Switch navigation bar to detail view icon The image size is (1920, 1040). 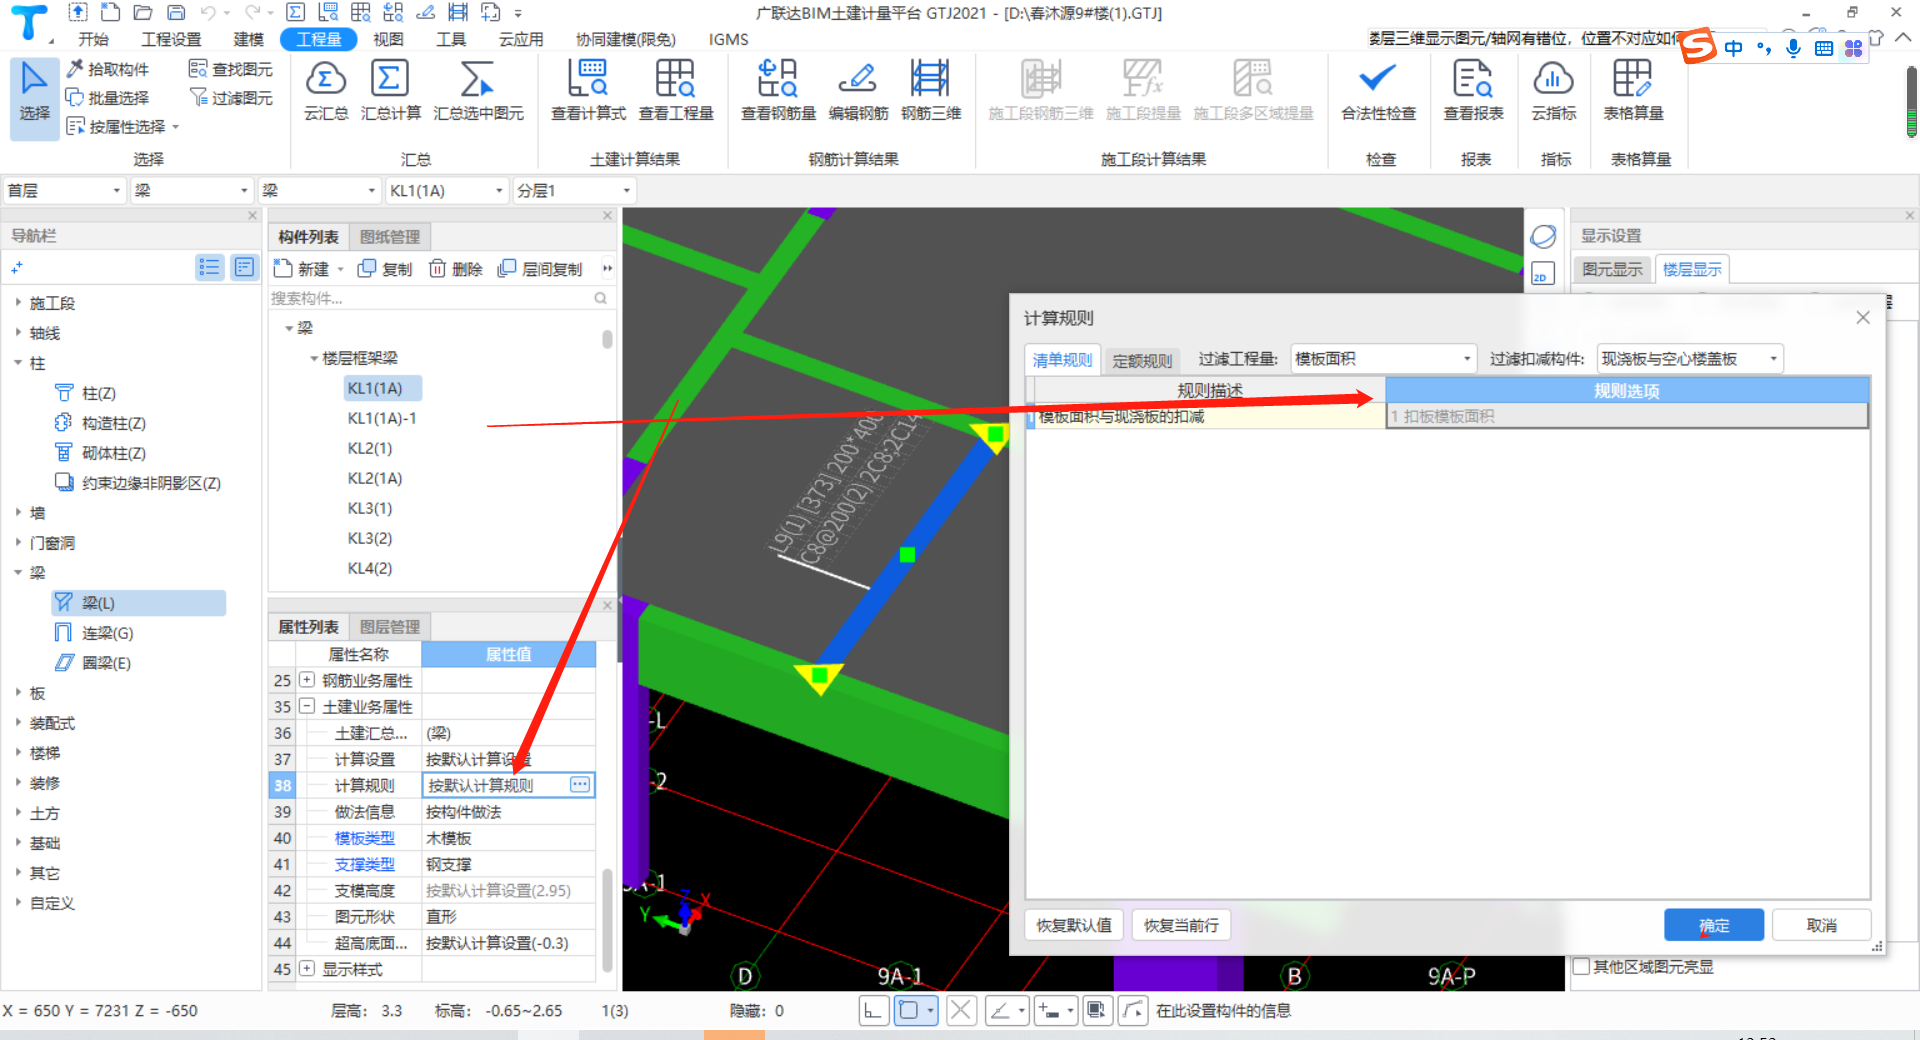pyautogui.click(x=244, y=267)
